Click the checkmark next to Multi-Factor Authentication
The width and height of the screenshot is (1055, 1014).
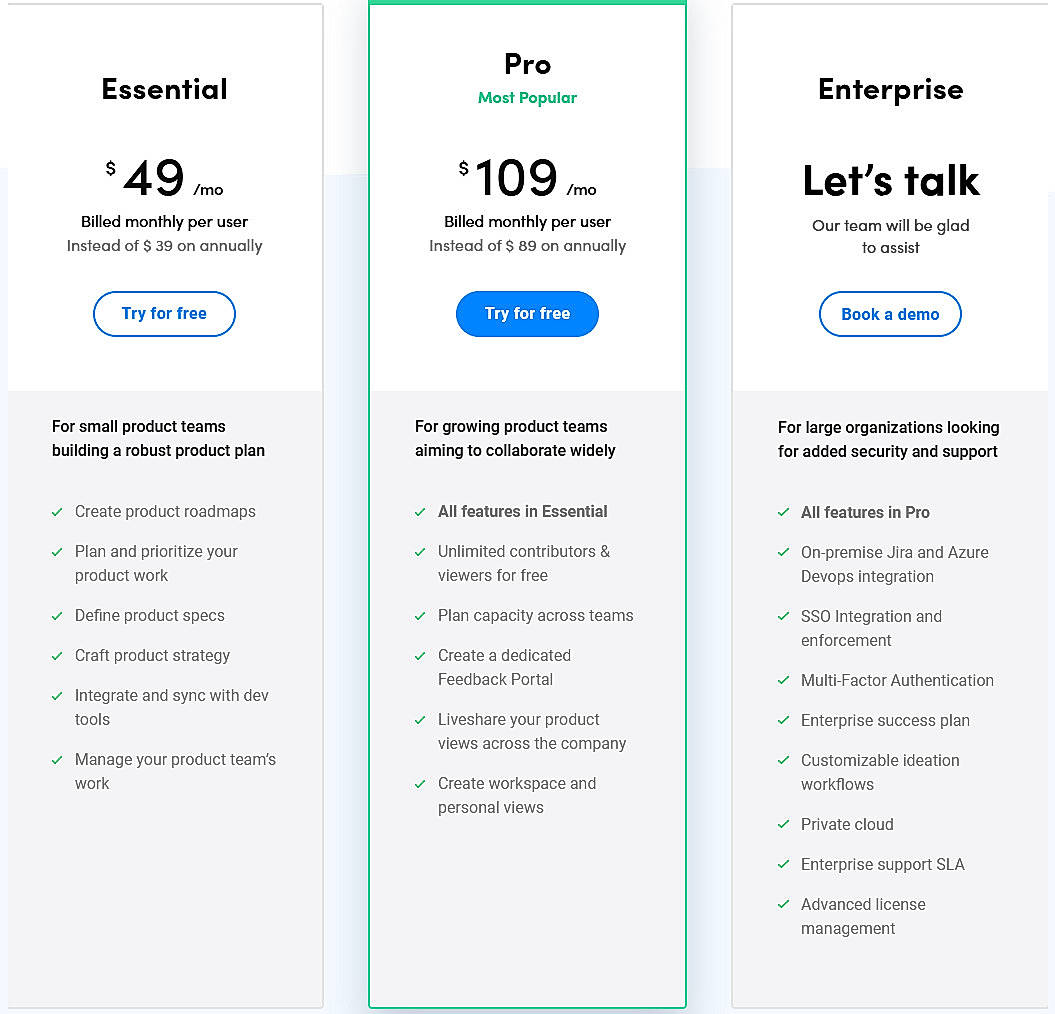784,681
